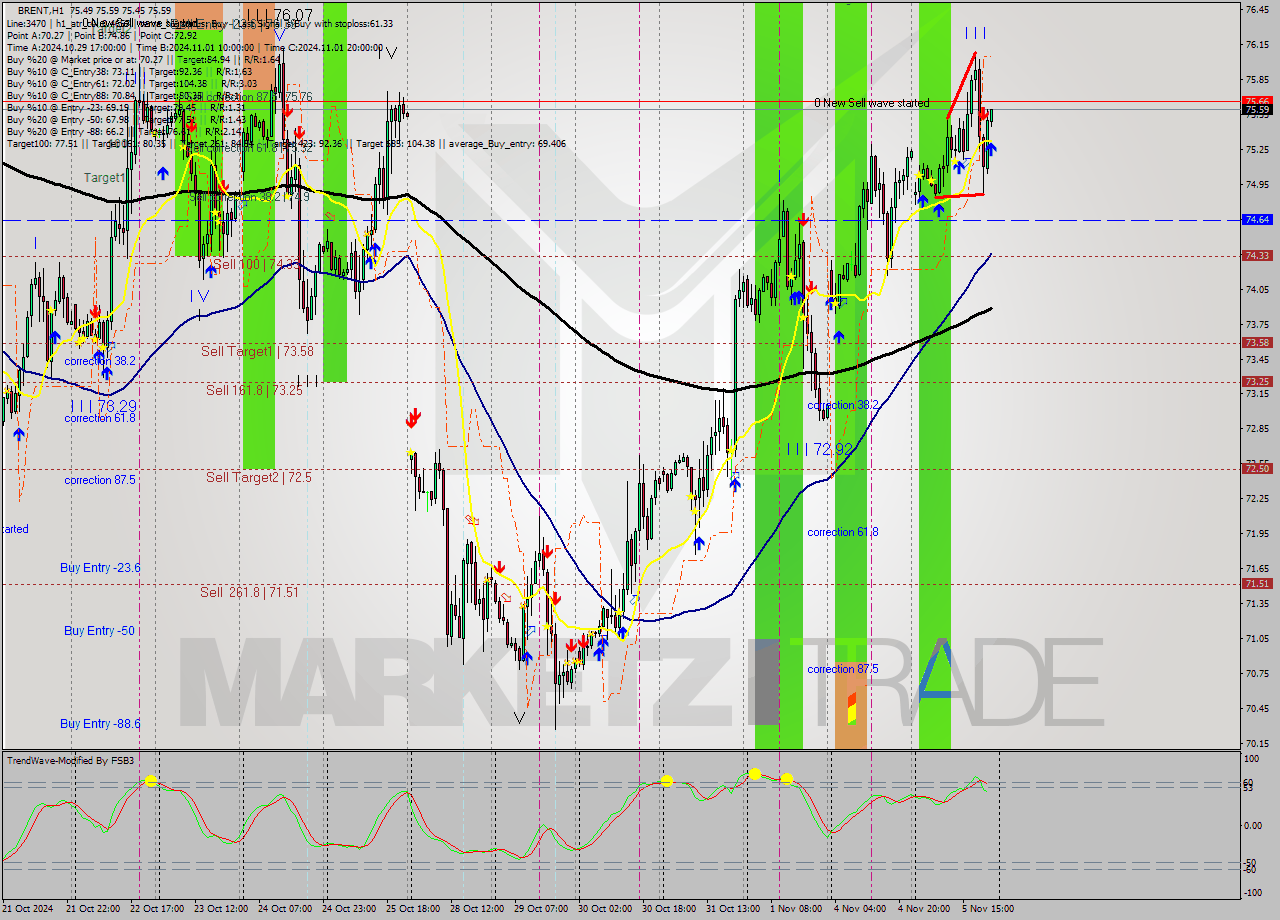Click the '22 Oct 17:00' time label
1280x920 pixels.
[x=159, y=909]
